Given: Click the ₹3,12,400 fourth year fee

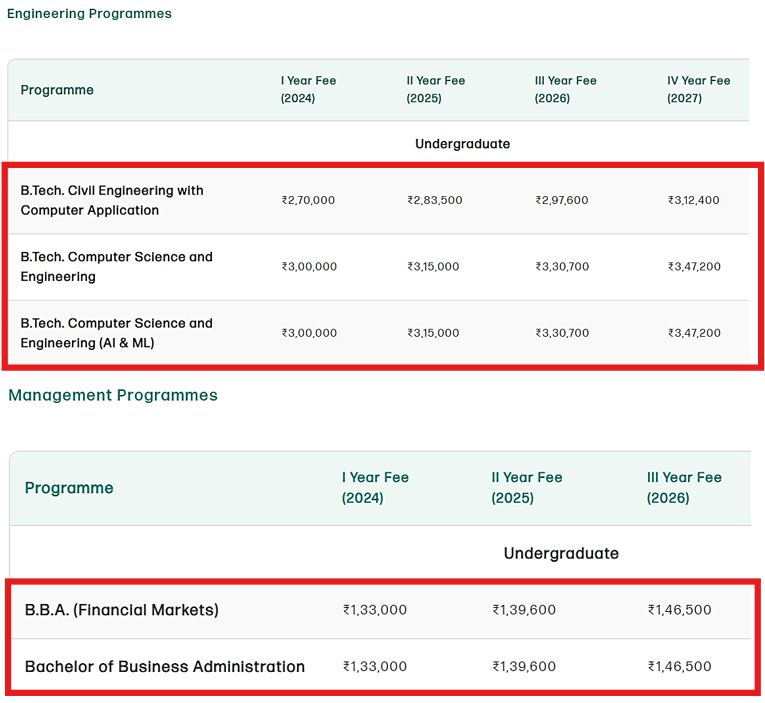Looking at the screenshot, I should pyautogui.click(x=694, y=200).
